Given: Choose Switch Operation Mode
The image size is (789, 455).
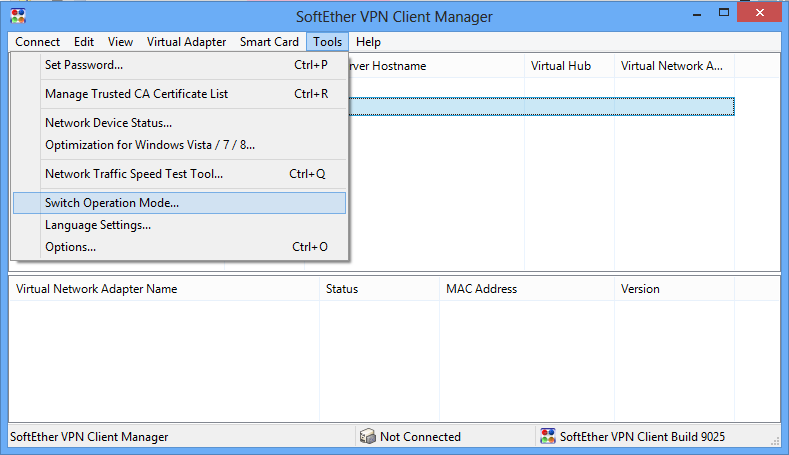Looking at the screenshot, I should point(112,203).
